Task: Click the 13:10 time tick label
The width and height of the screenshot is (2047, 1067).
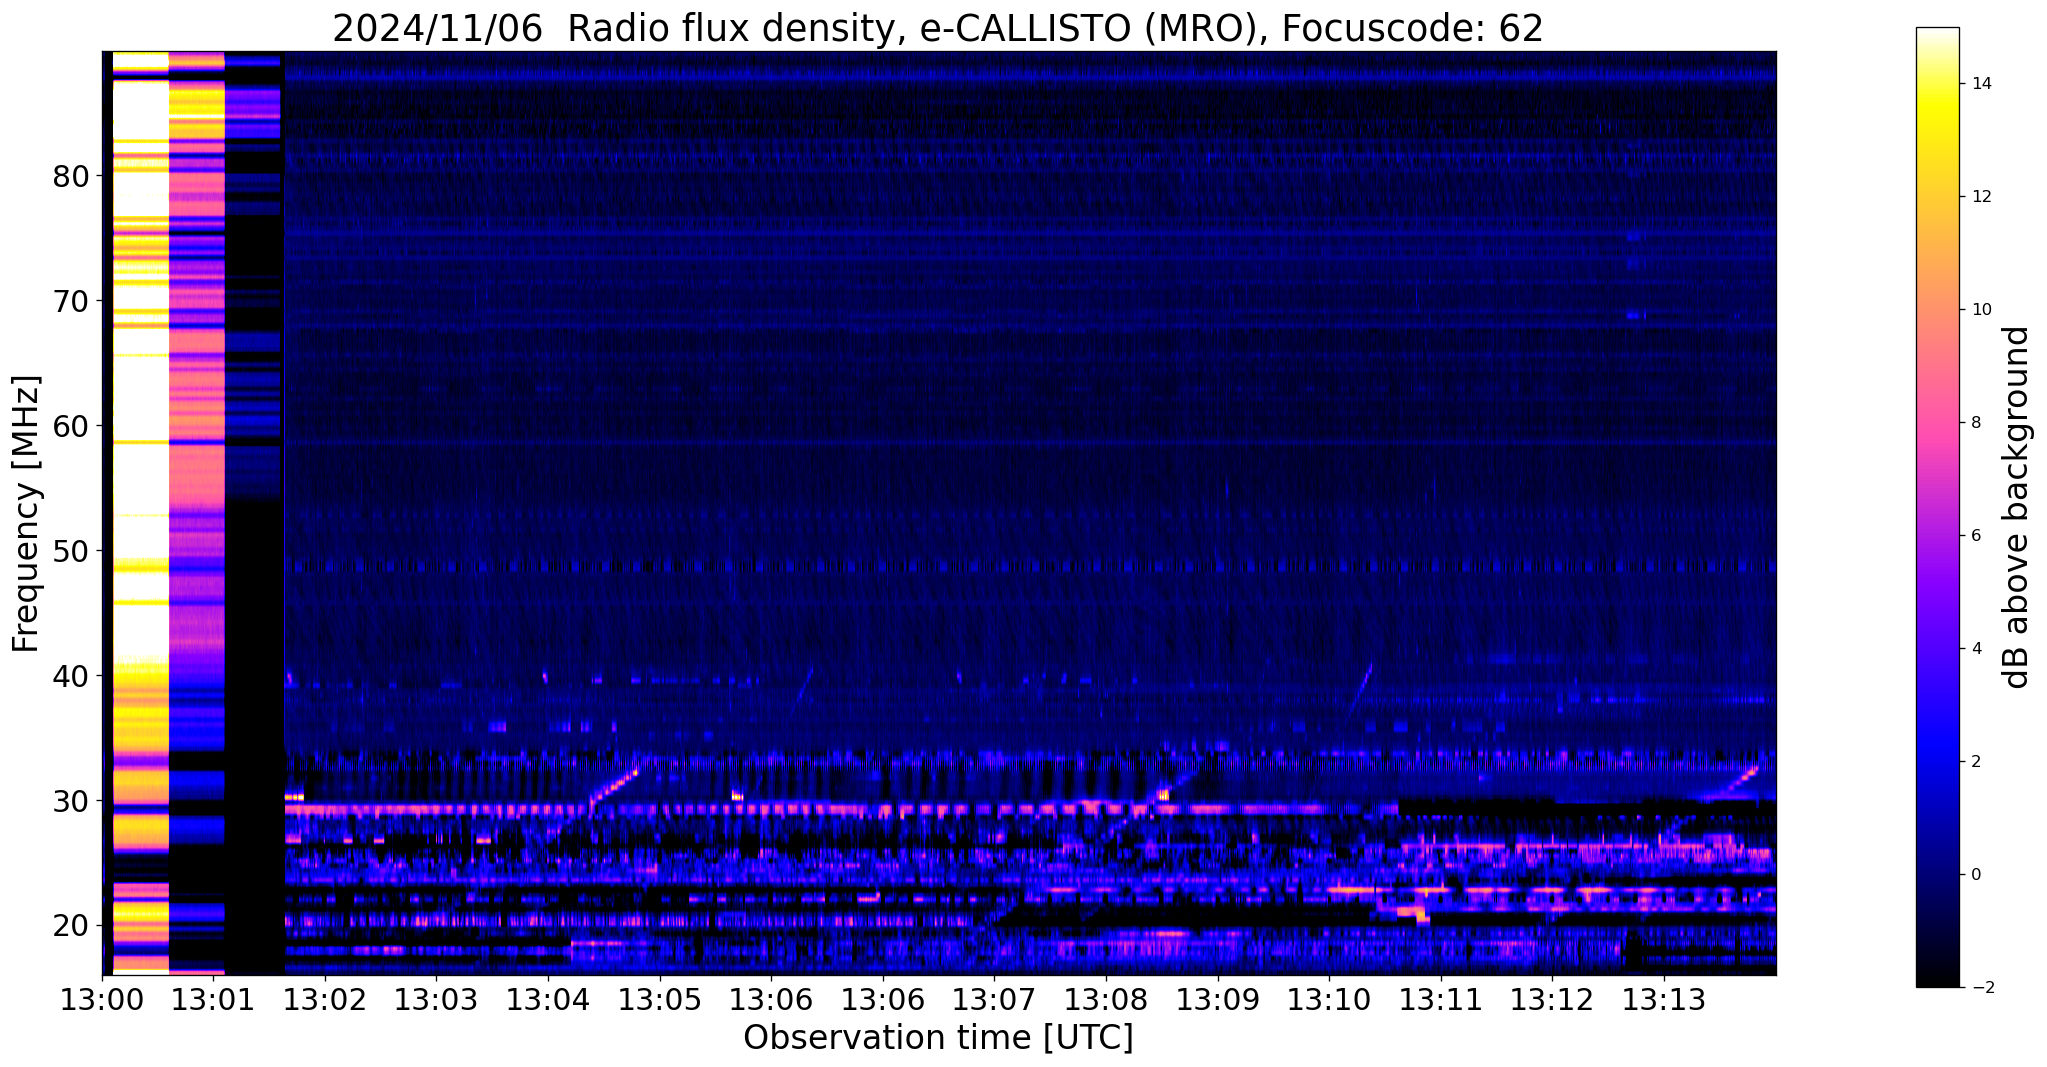Action: click(1329, 999)
